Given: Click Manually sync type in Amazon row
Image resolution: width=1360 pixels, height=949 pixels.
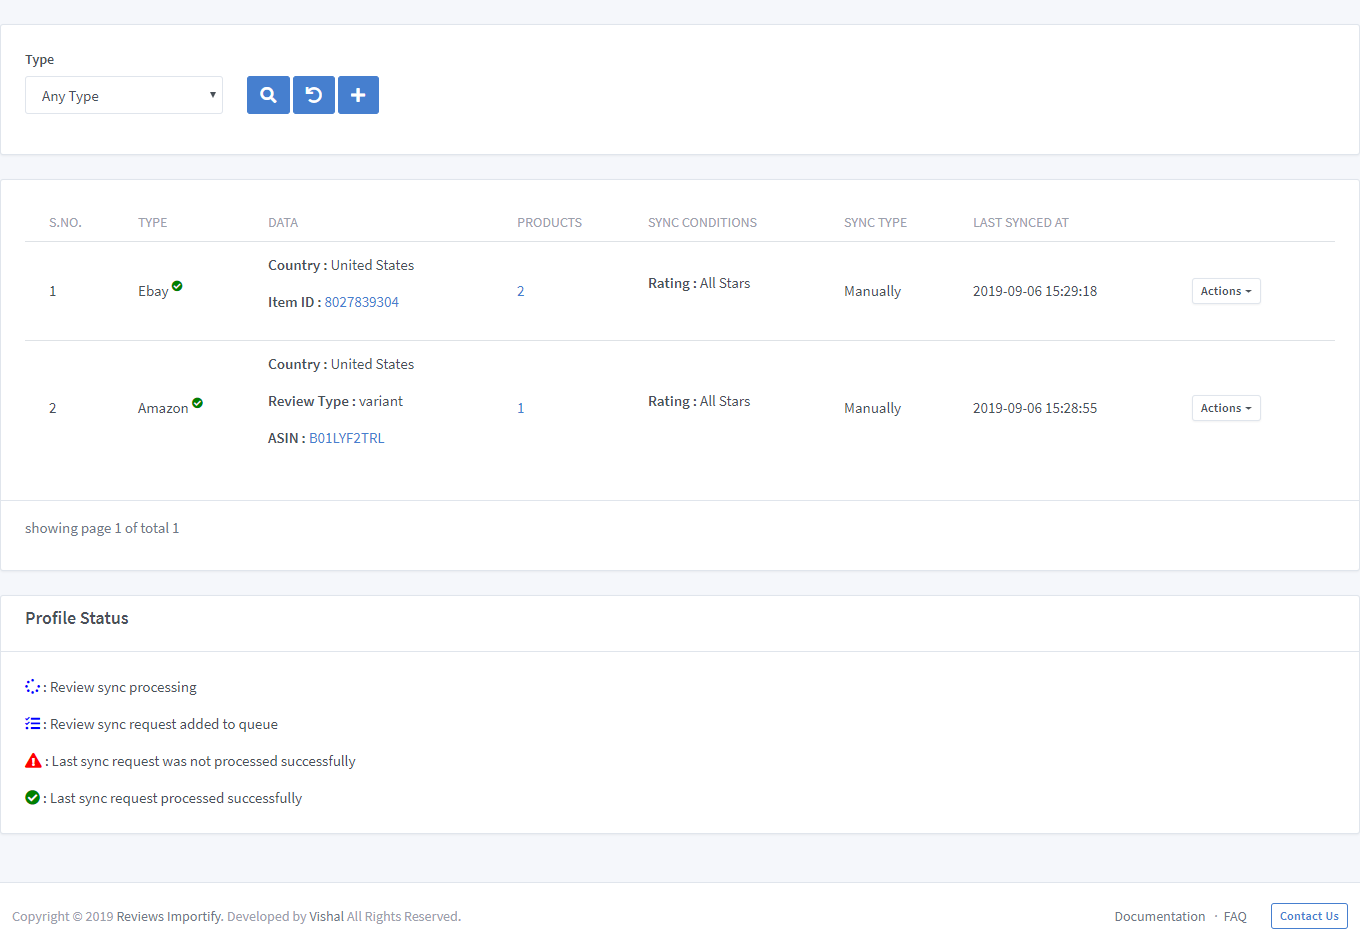Looking at the screenshot, I should coord(872,408).
